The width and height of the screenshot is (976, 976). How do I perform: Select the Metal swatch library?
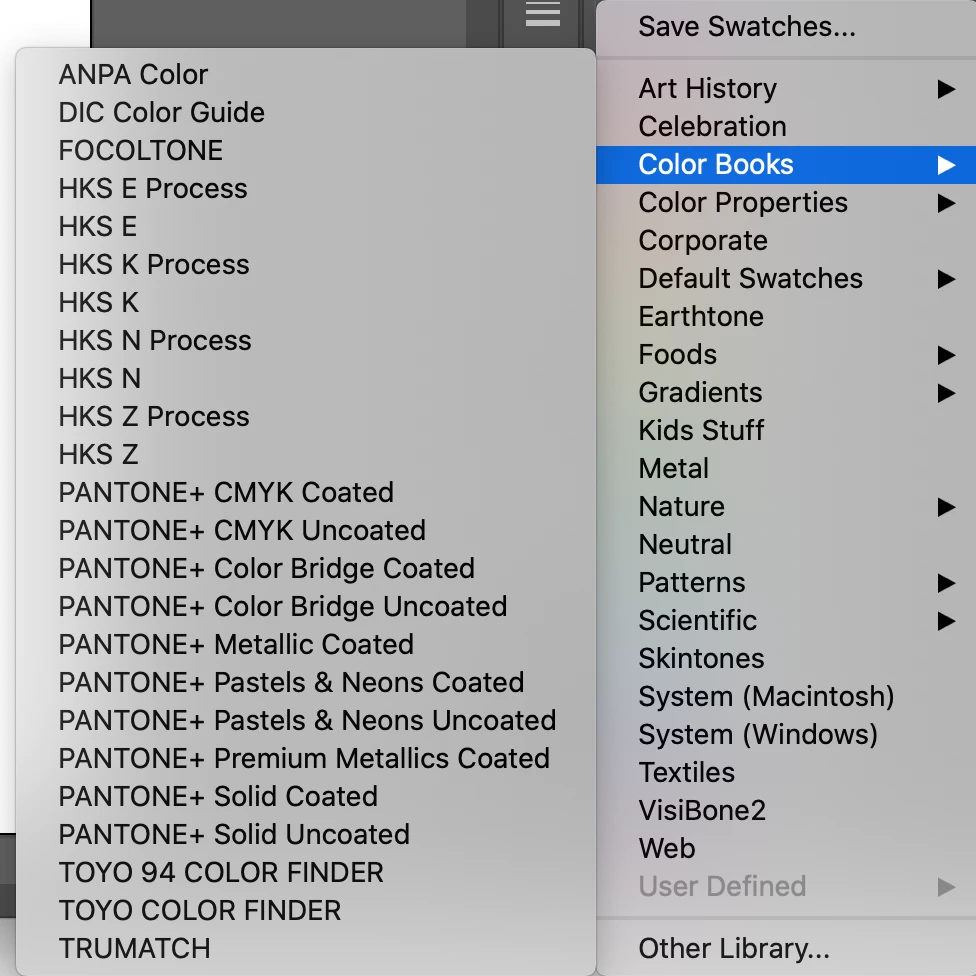click(x=786, y=469)
